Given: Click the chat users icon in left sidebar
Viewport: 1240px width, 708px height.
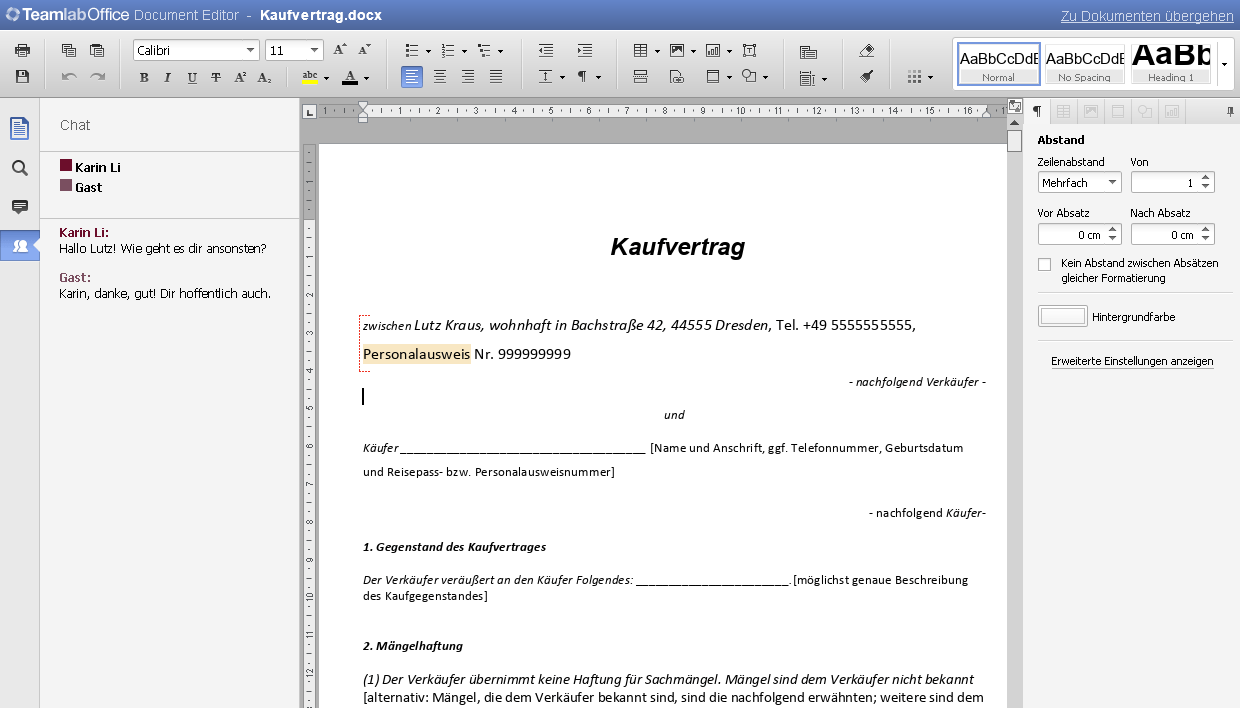Looking at the screenshot, I should [x=19, y=246].
